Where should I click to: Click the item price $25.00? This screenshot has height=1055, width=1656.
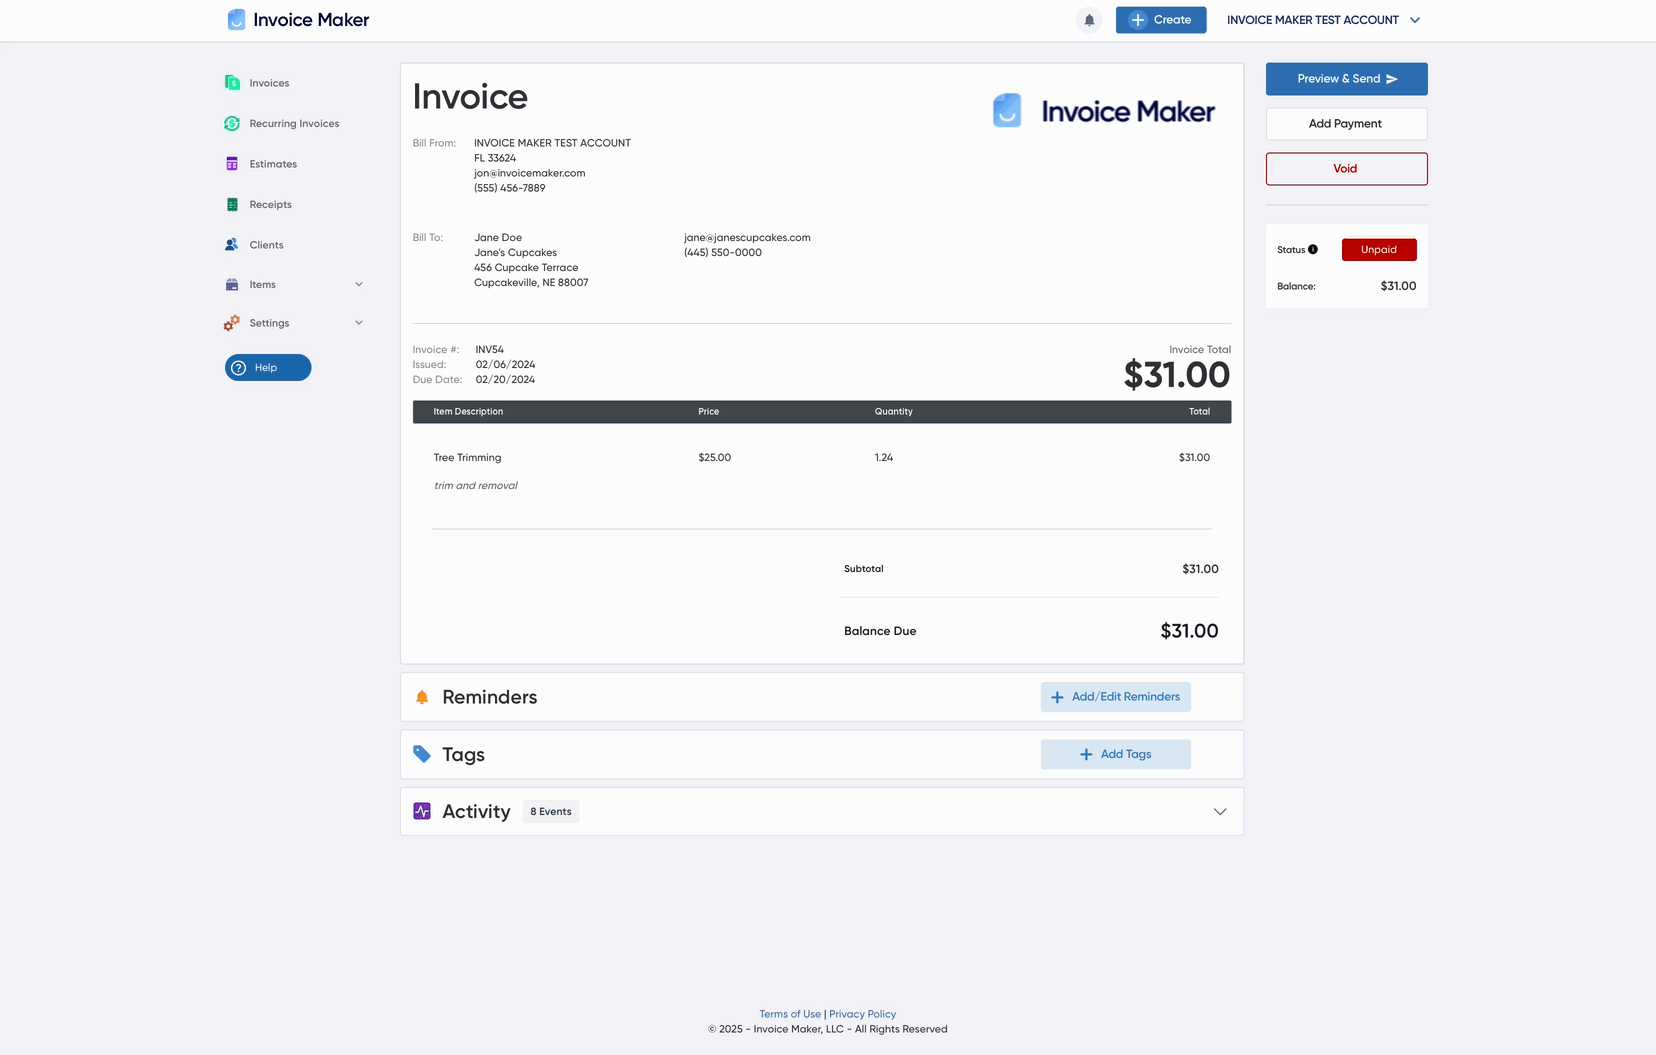715,458
